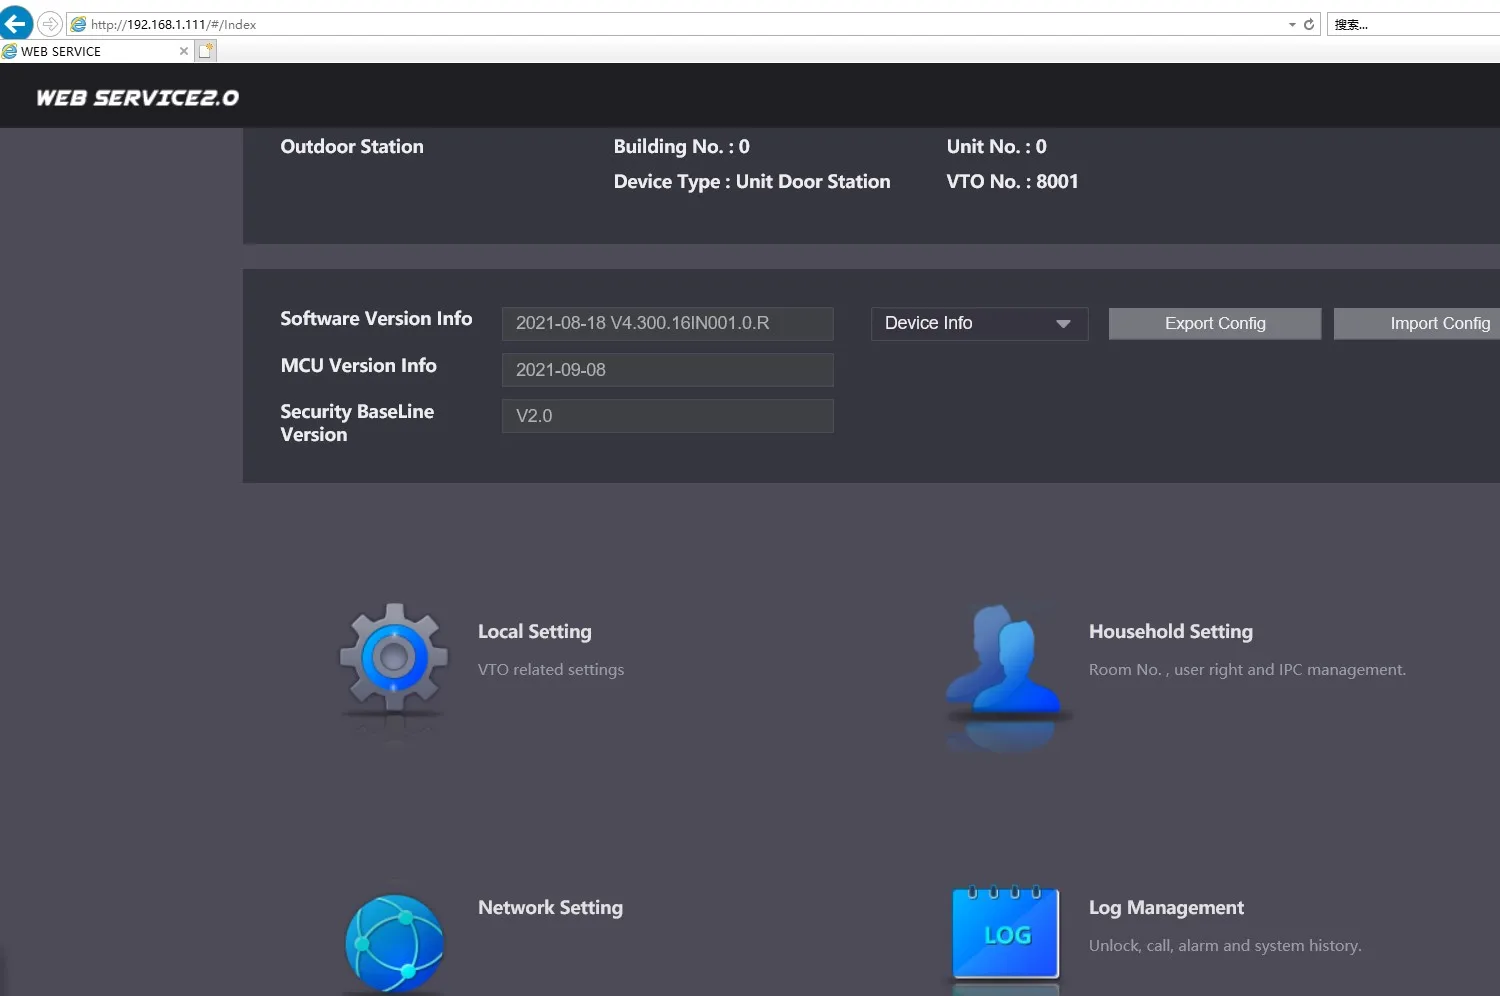Viewport: 1500px width, 996px height.
Task: Open Log Management calendar icon
Action: pos(1005,932)
